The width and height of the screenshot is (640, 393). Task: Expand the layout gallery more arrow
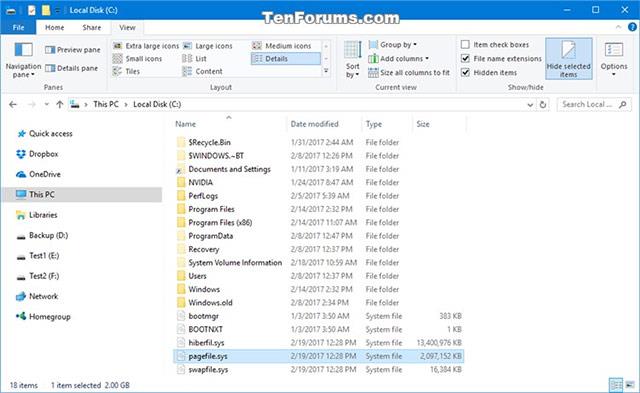pyautogui.click(x=326, y=71)
